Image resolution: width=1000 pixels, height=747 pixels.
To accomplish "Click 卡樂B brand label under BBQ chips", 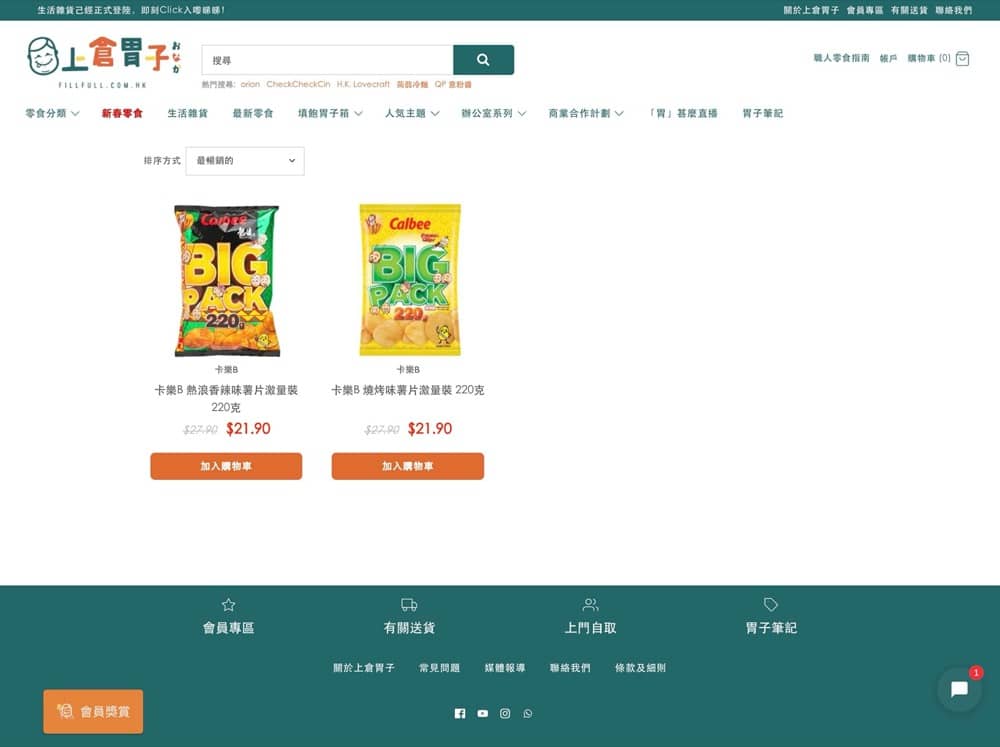I will (x=408, y=369).
